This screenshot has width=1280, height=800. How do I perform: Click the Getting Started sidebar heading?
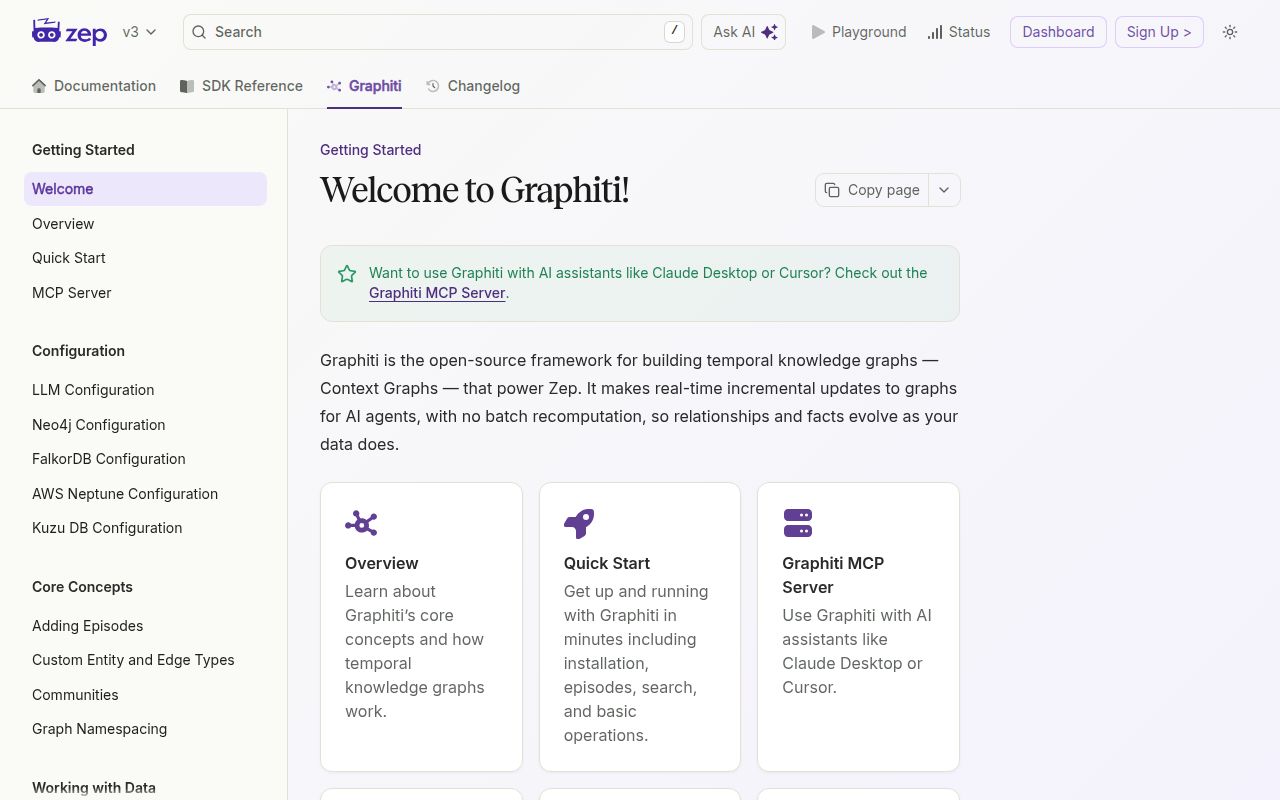(x=83, y=150)
